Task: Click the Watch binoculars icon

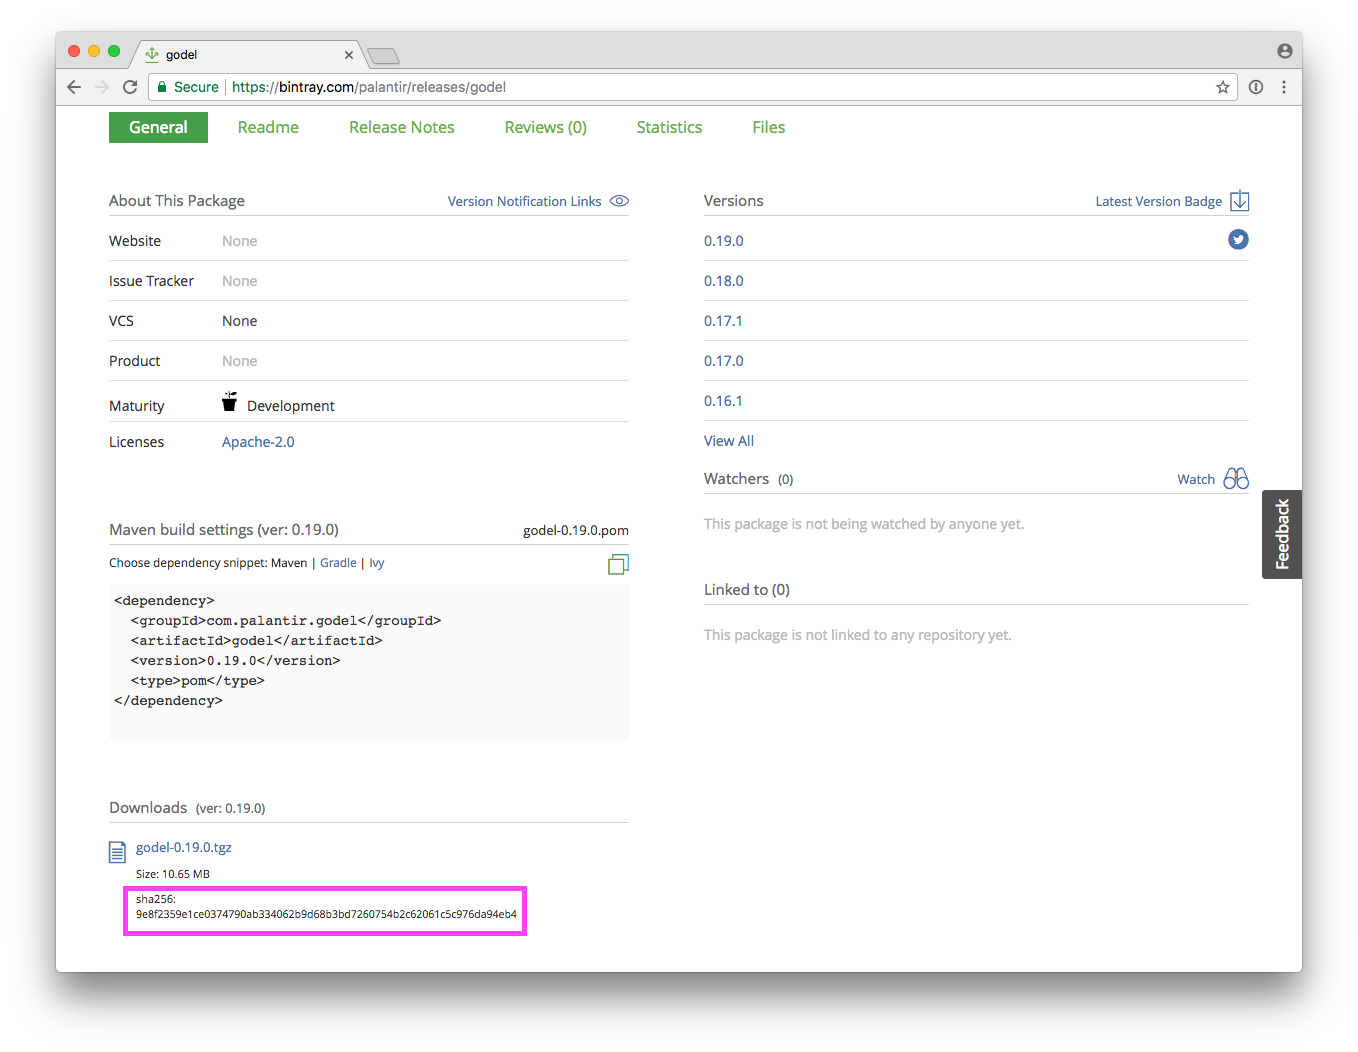Action: 1236,478
